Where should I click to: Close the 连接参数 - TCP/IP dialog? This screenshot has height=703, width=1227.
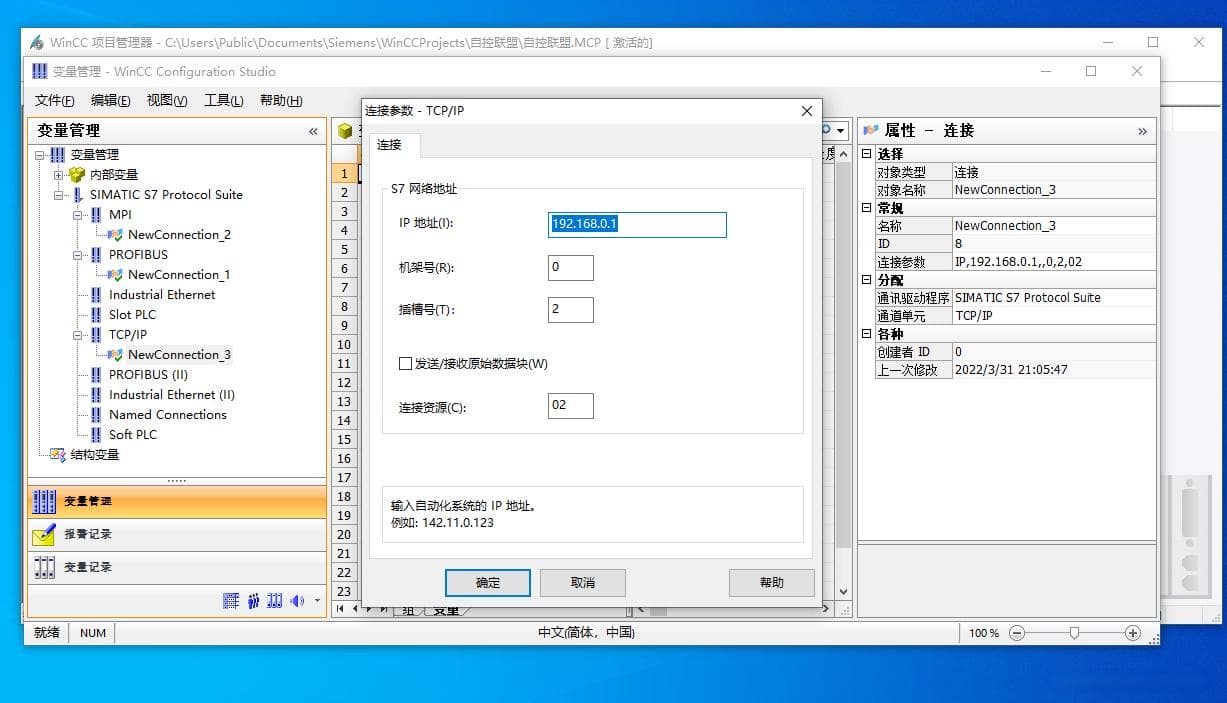(x=807, y=111)
